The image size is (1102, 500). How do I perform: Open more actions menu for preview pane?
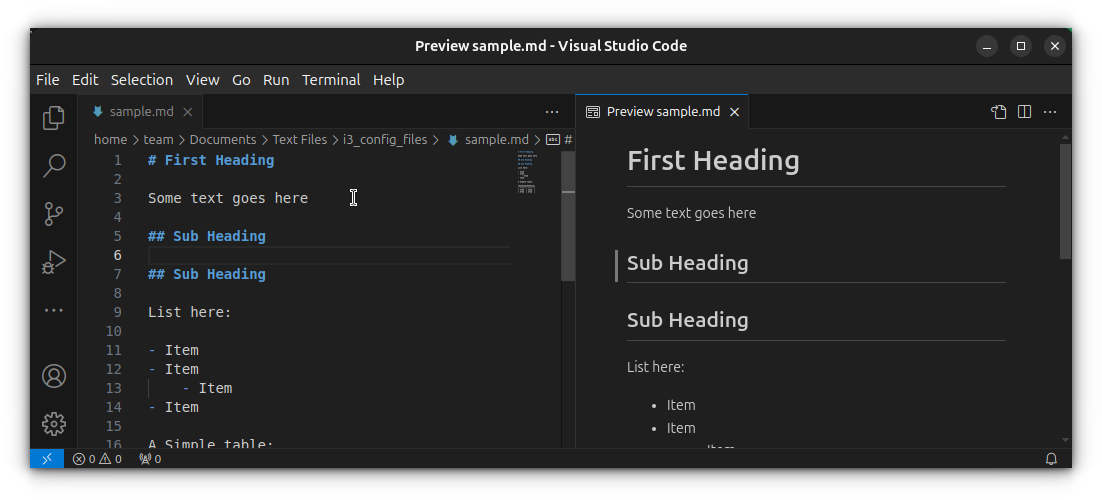[1050, 112]
